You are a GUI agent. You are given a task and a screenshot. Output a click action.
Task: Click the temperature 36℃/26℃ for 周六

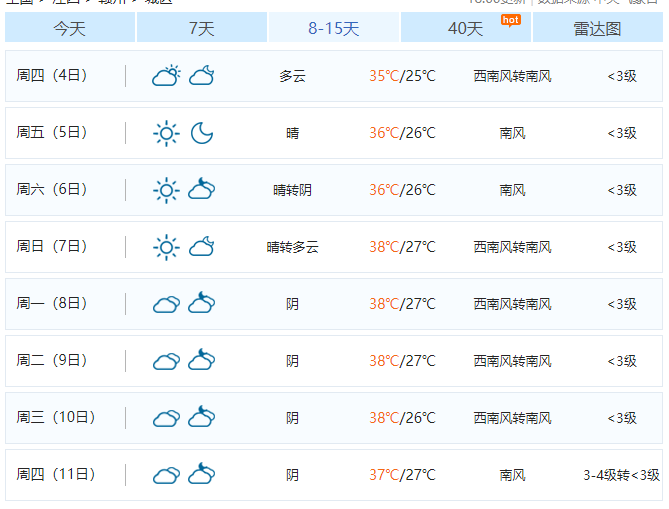[x=402, y=190]
